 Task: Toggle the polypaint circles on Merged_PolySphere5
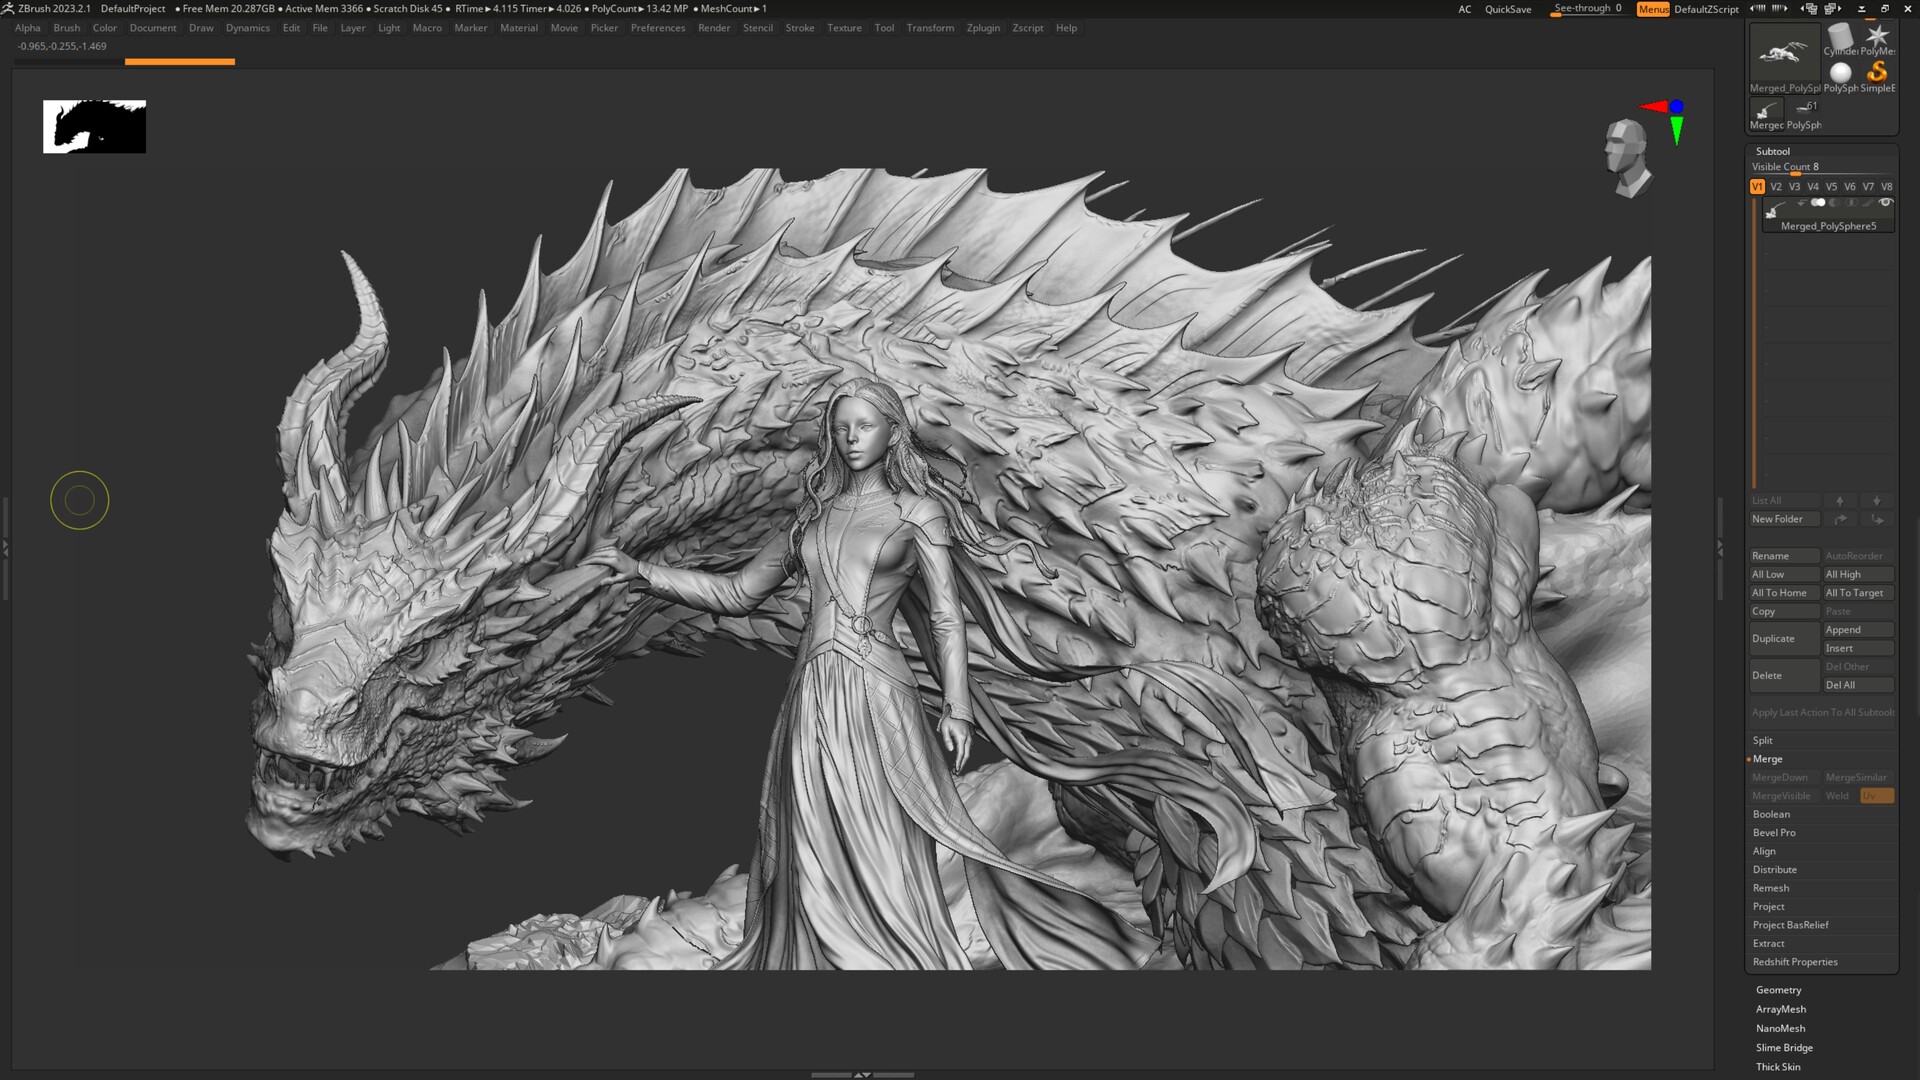1818,203
